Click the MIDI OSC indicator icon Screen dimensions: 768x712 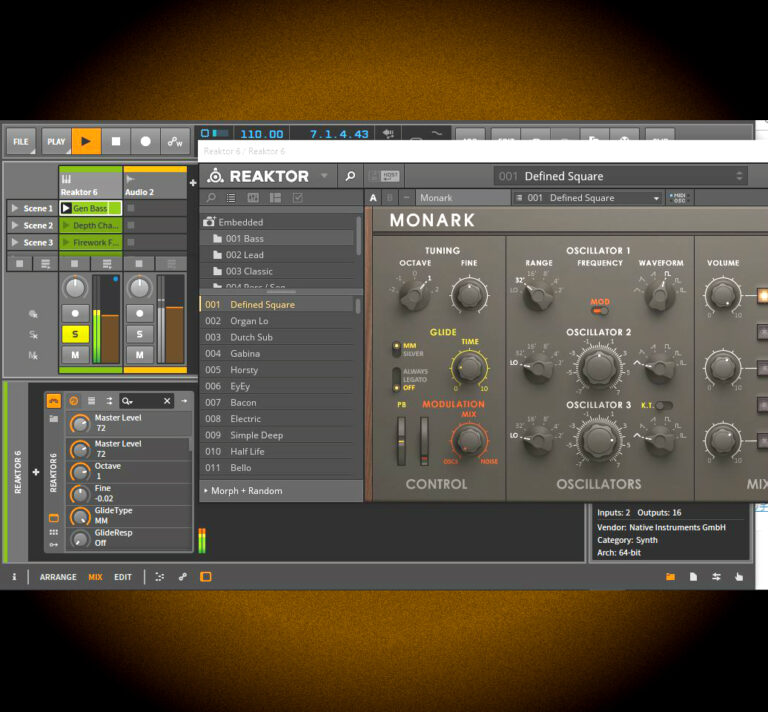click(679, 198)
